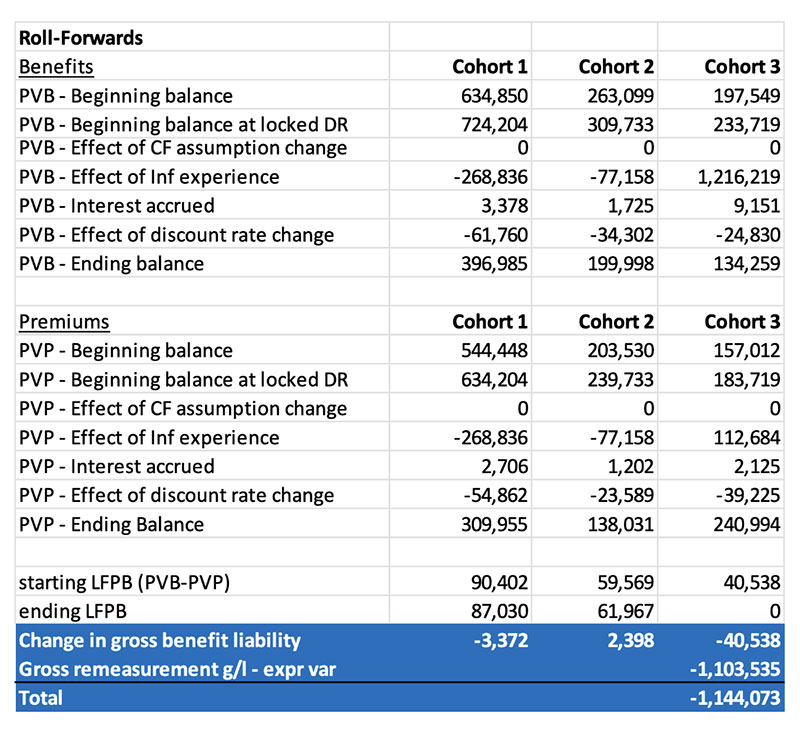This screenshot has height=733, width=800.
Task: Select the PVB - Beginning balance label cell
Action: click(x=125, y=96)
